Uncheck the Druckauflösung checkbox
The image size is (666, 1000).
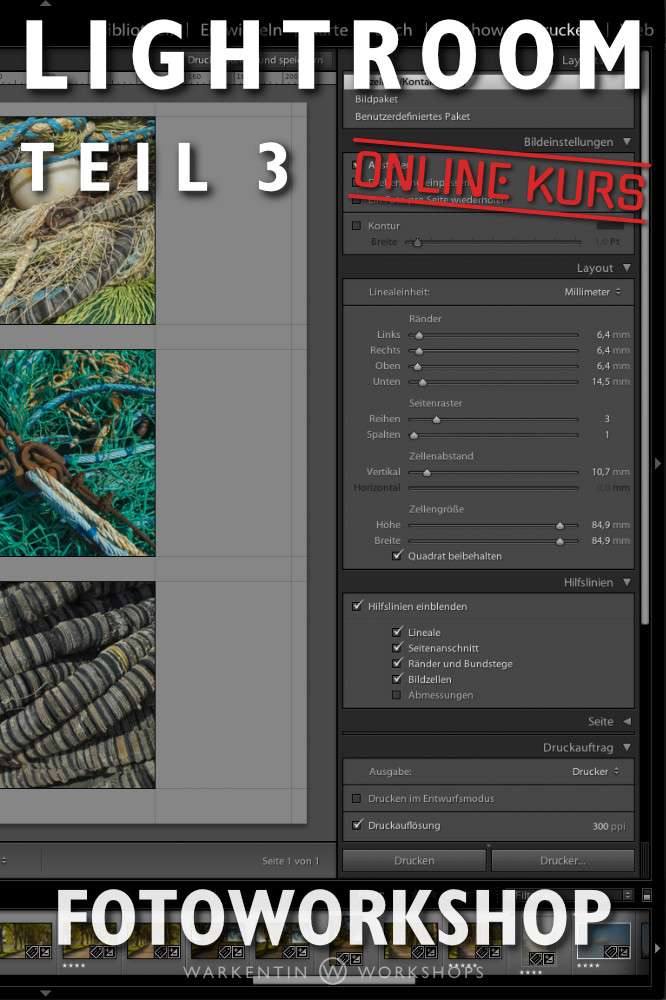pos(357,825)
